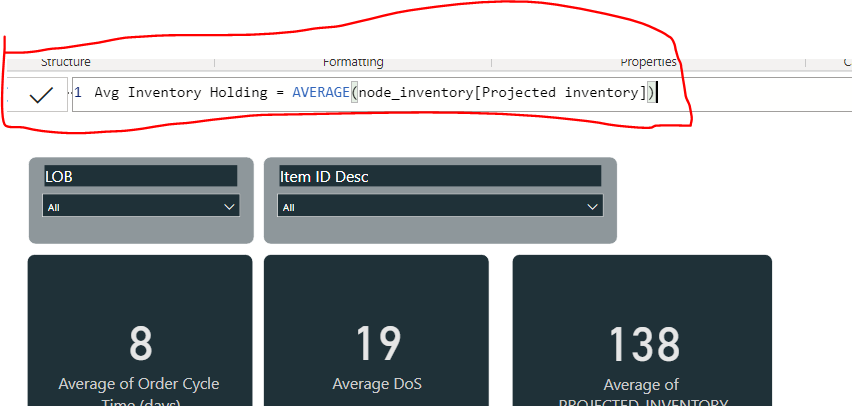852x406 pixels.
Task: Click the value 138 on the card
Action: [644, 345]
